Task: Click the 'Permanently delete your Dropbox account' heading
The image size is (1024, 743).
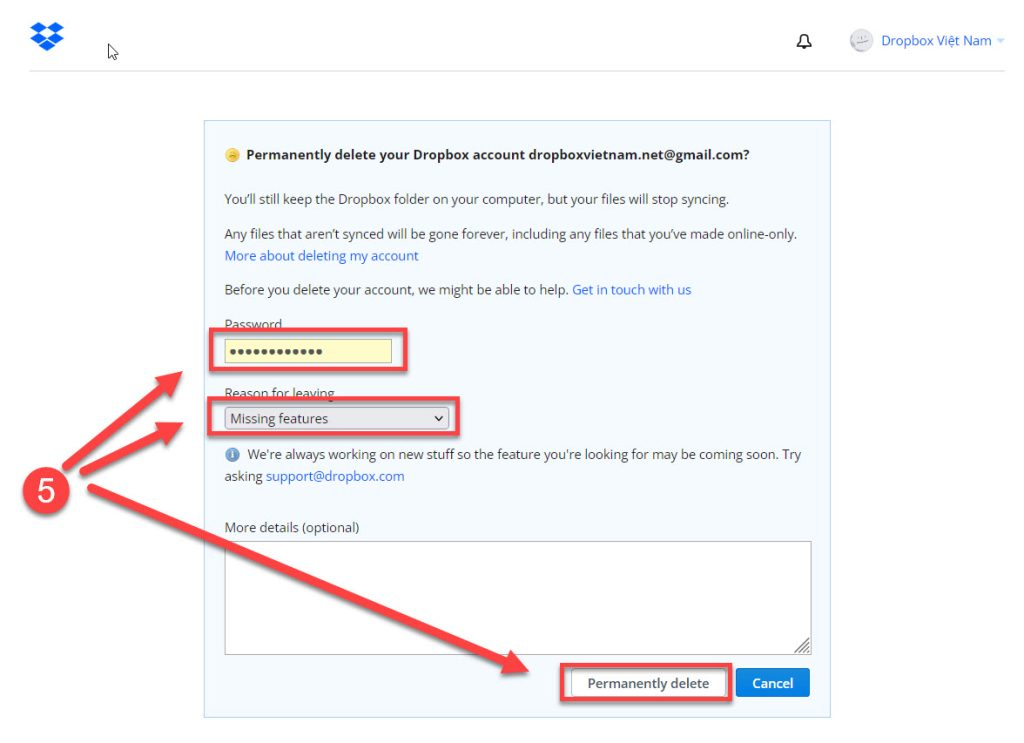Action: (x=498, y=155)
